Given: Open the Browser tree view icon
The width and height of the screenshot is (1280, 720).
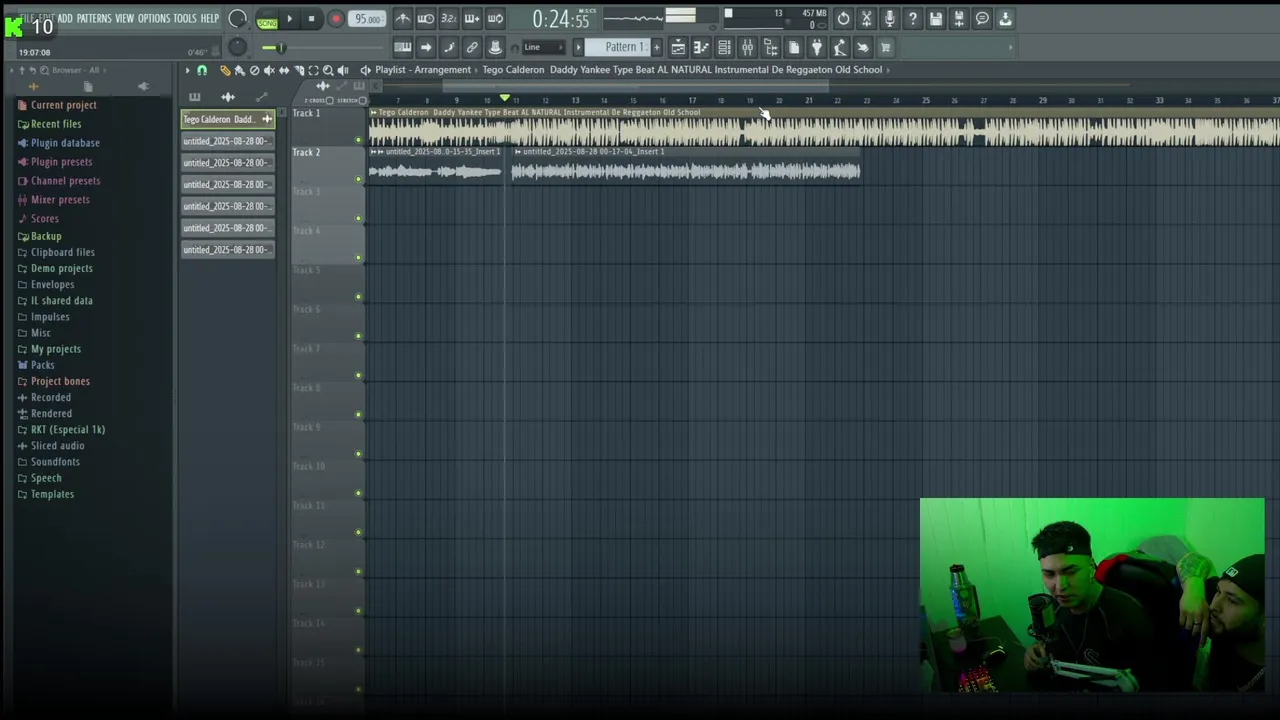Looking at the screenshot, I should point(770,47).
